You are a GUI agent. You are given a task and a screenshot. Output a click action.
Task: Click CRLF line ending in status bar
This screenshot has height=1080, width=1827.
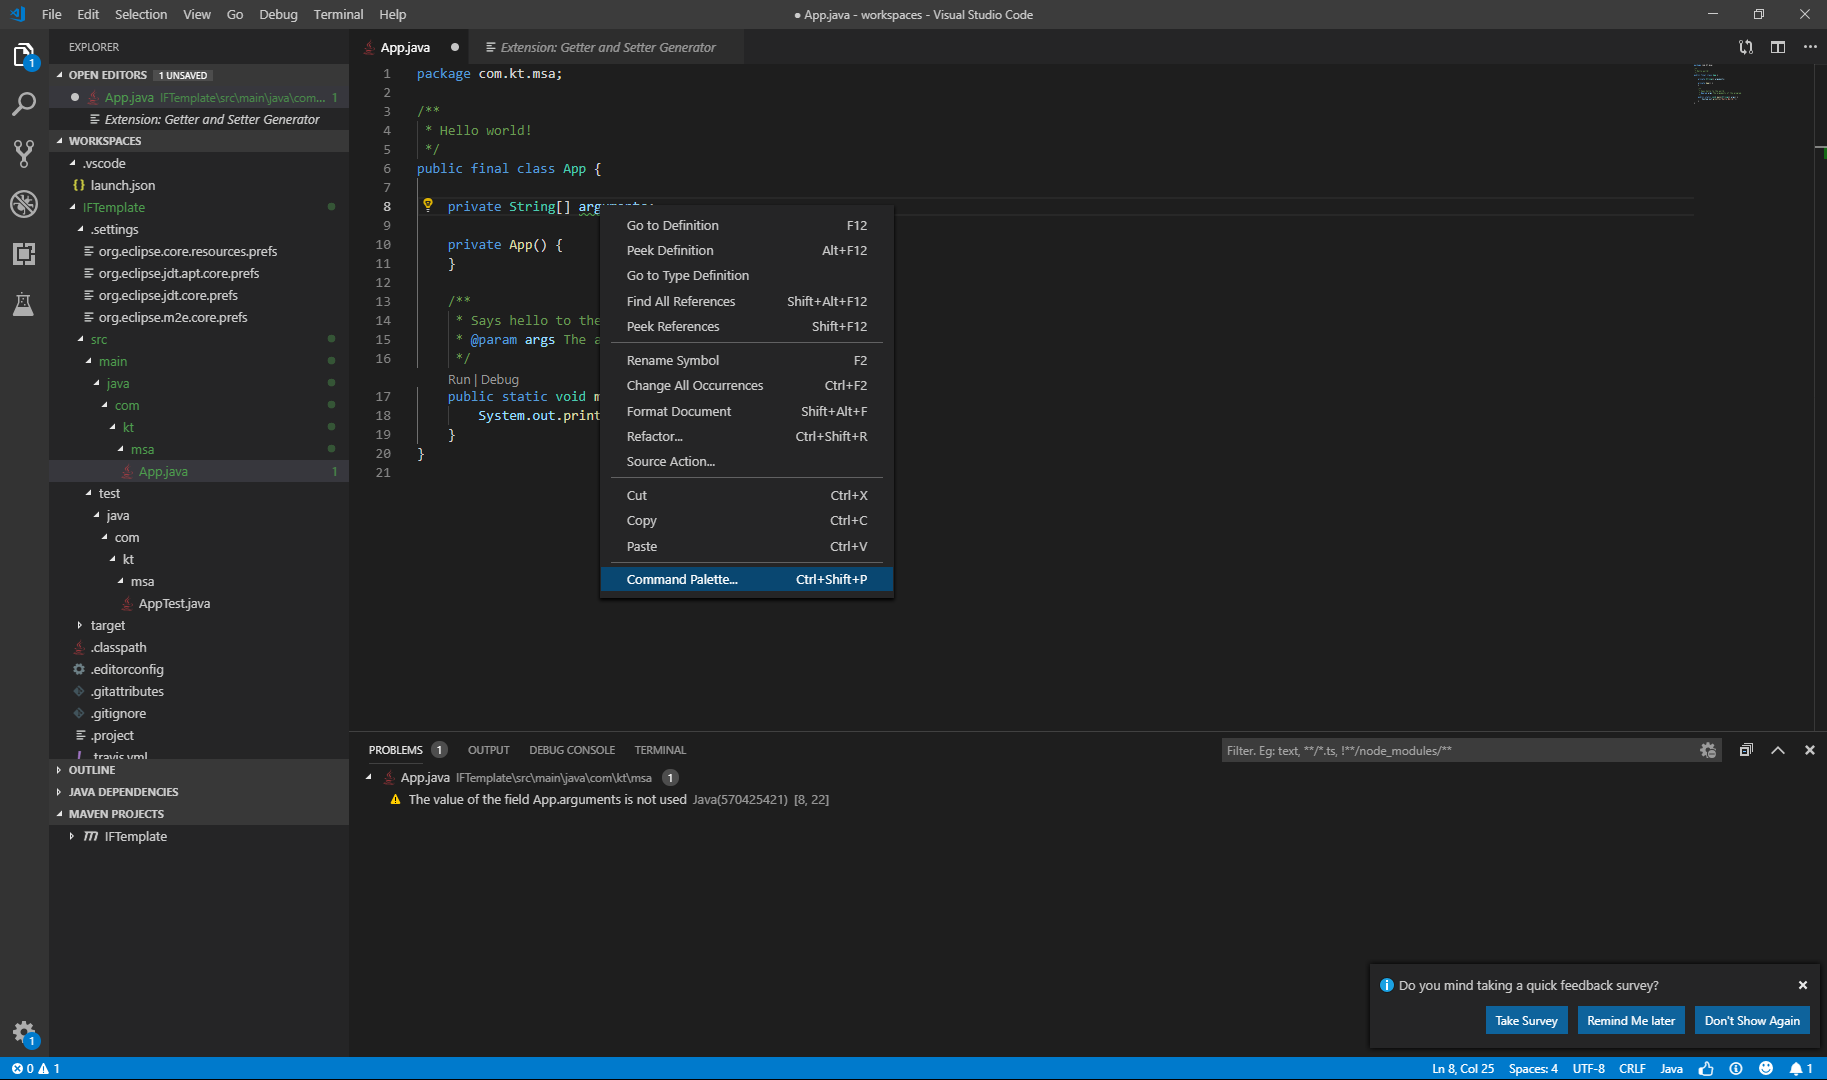pyautogui.click(x=1632, y=1069)
